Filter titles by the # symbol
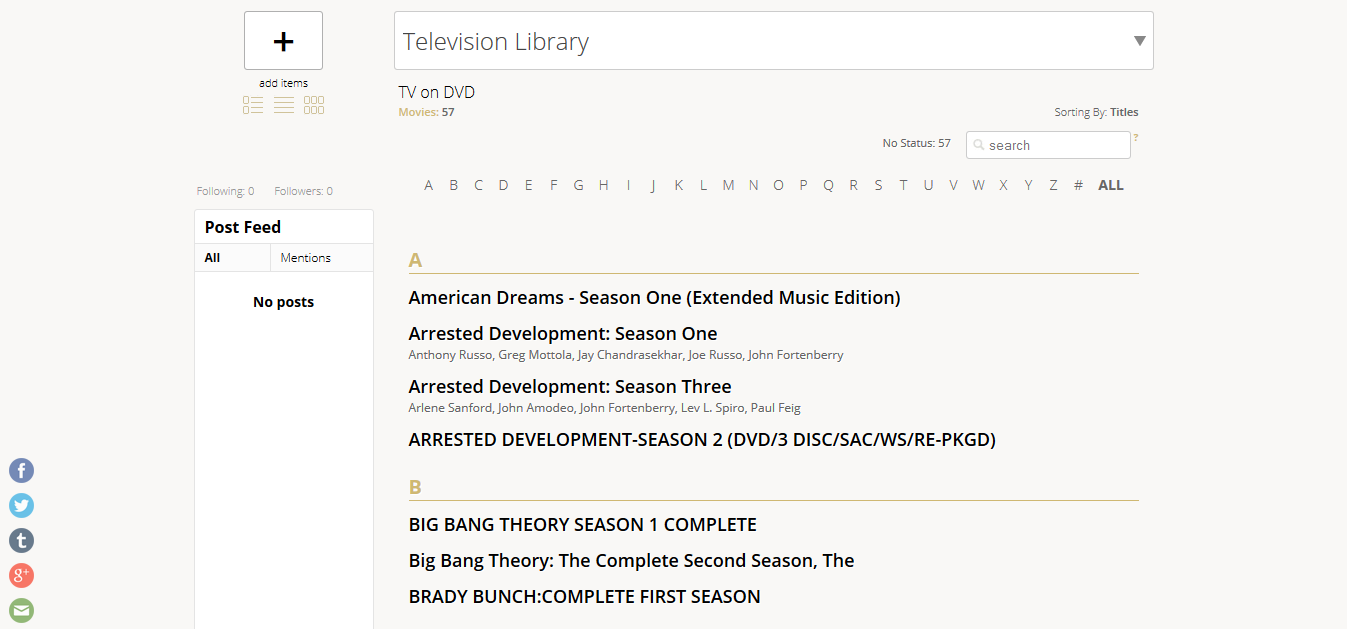 1078,185
